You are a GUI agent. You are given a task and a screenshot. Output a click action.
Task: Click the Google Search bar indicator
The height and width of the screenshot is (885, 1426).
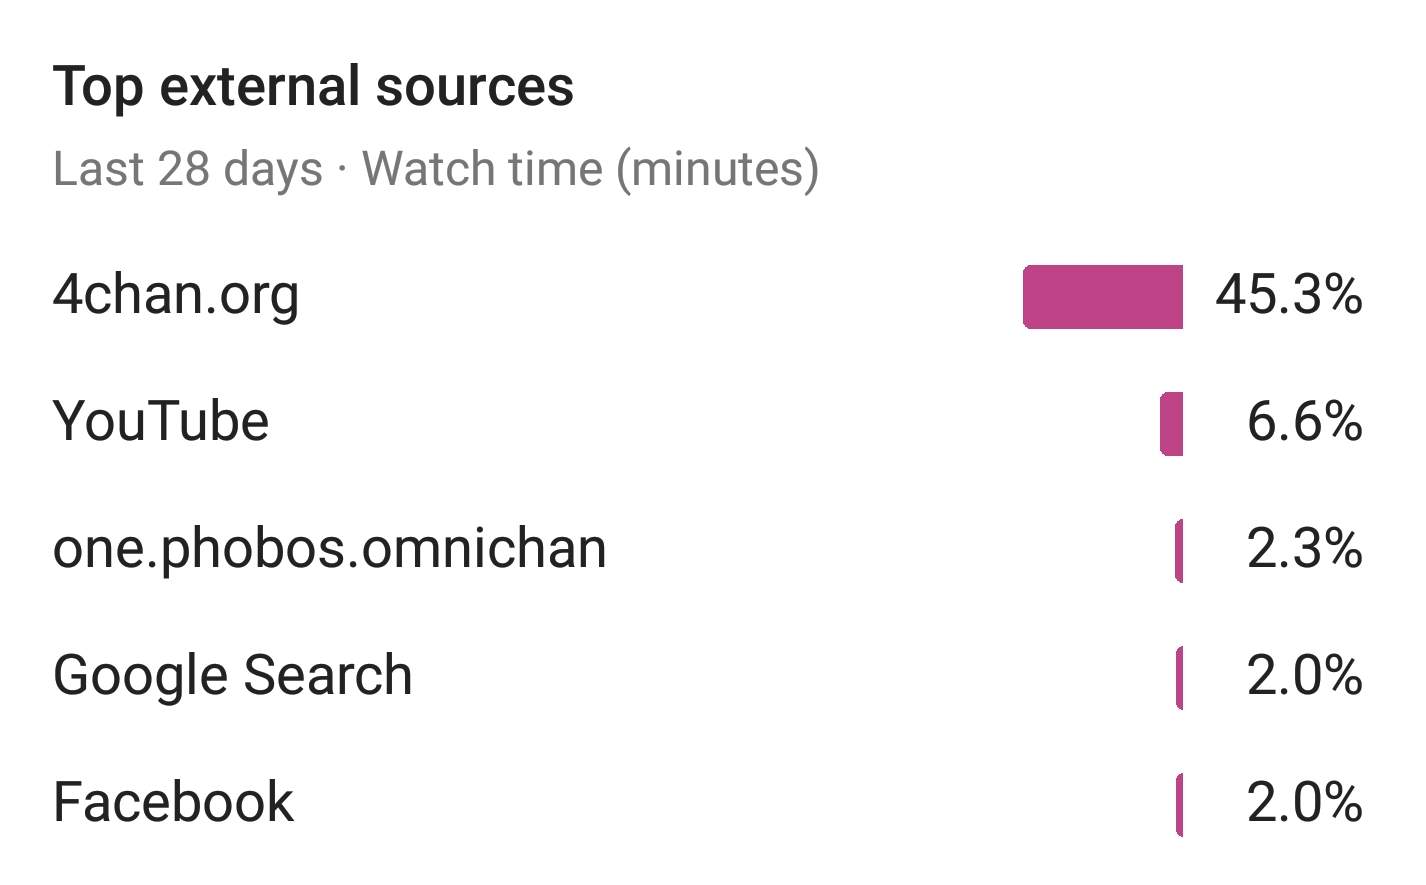(1180, 677)
